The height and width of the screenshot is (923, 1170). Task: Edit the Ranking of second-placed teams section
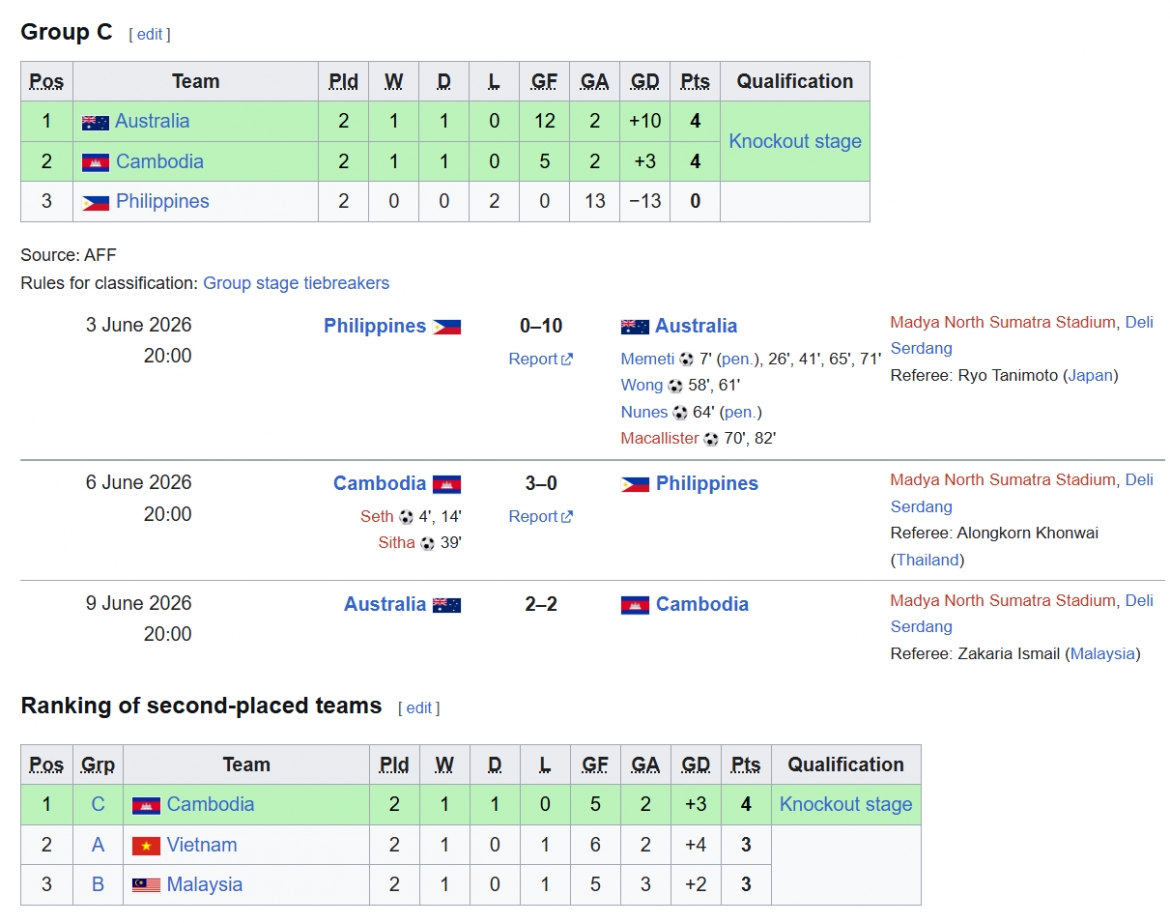[x=419, y=707]
